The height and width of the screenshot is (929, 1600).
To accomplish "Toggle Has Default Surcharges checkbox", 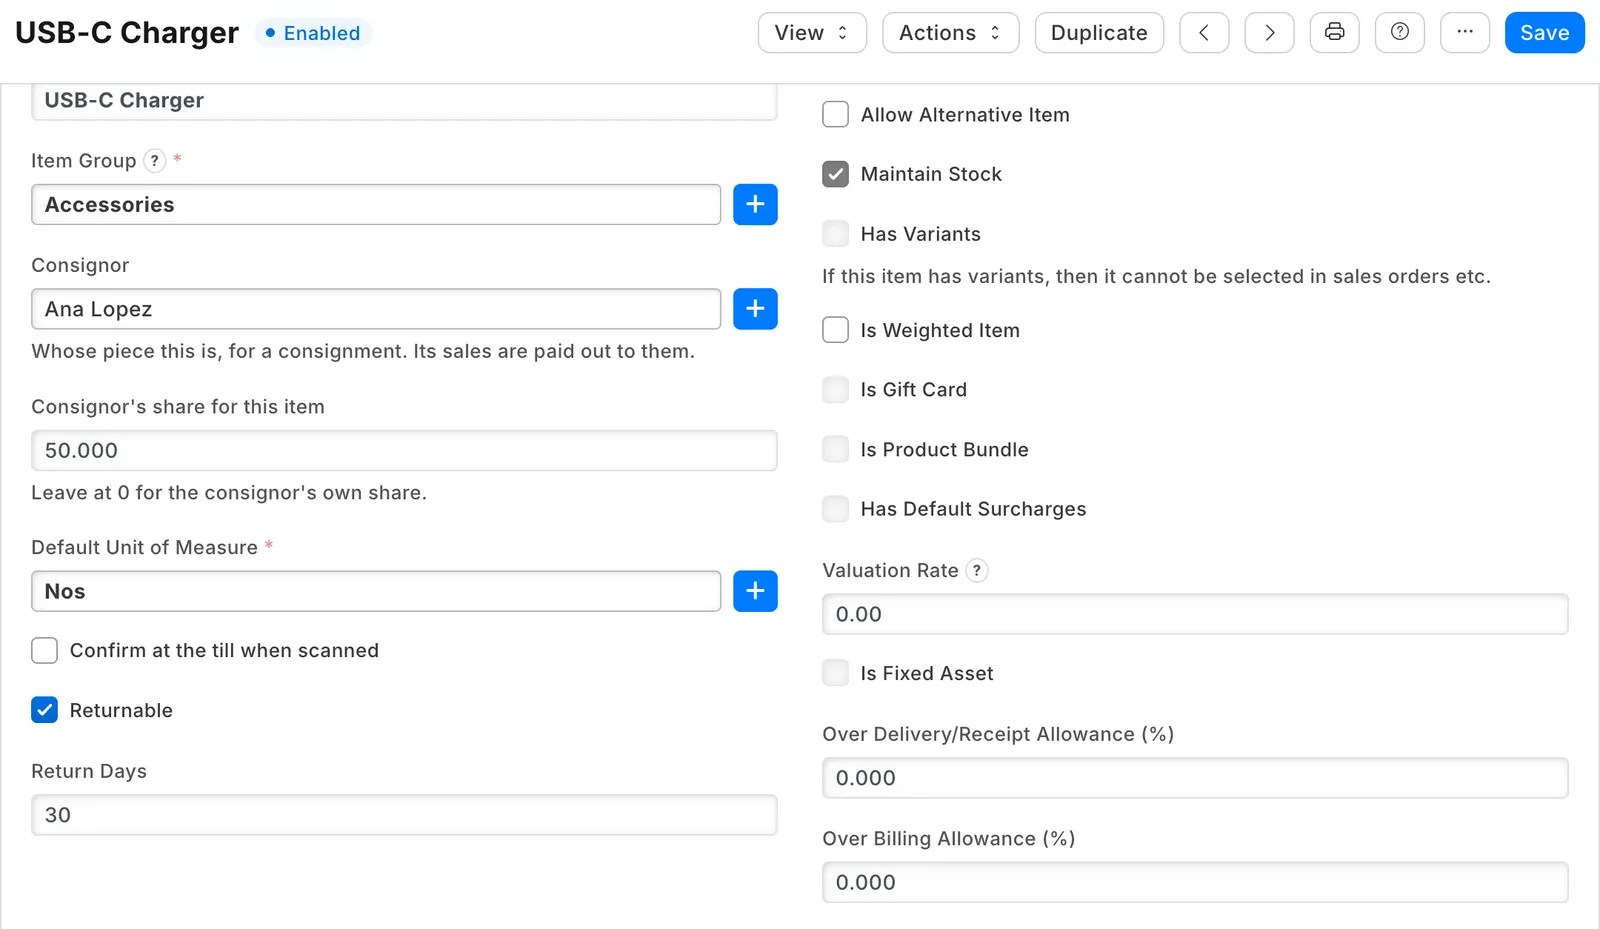I will click(835, 509).
